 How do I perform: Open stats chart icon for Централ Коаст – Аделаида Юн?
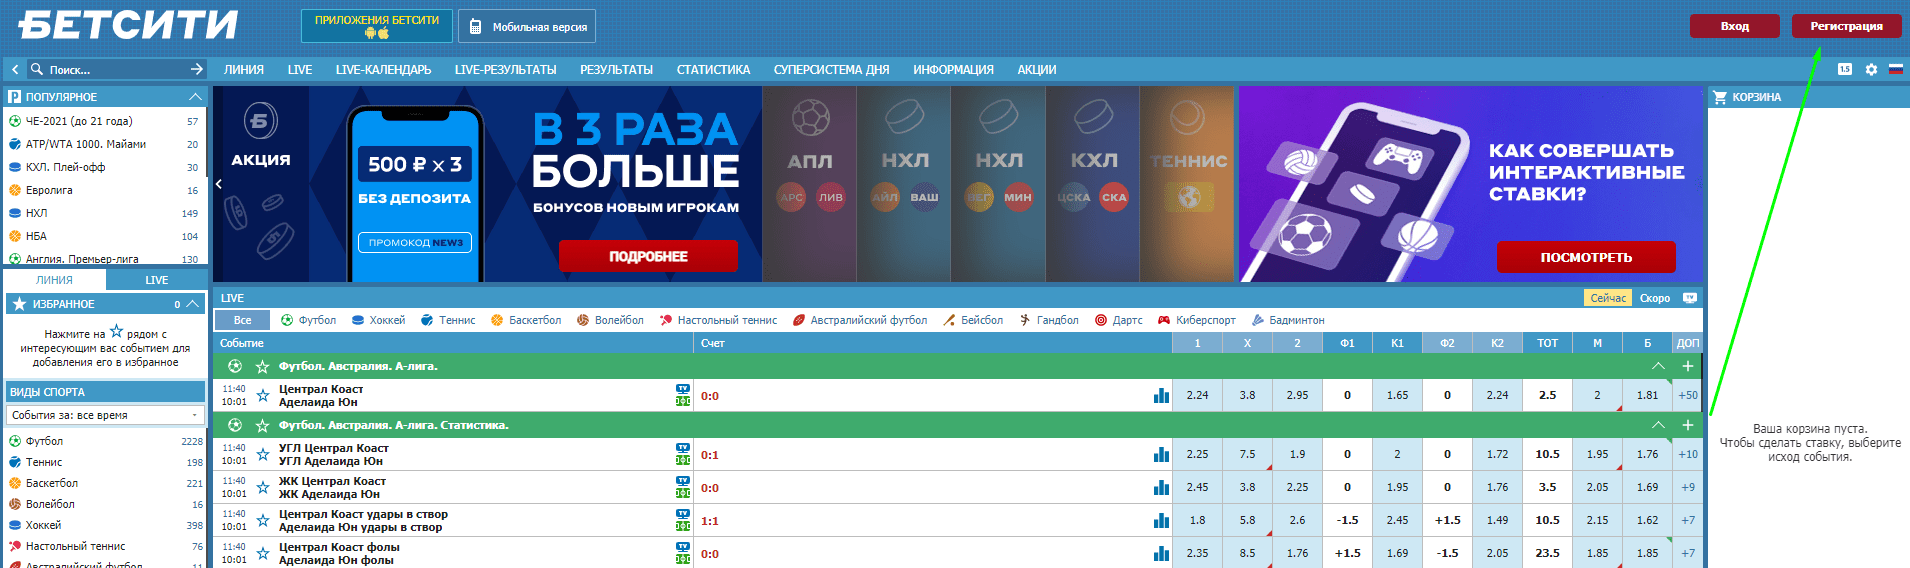1161,395
